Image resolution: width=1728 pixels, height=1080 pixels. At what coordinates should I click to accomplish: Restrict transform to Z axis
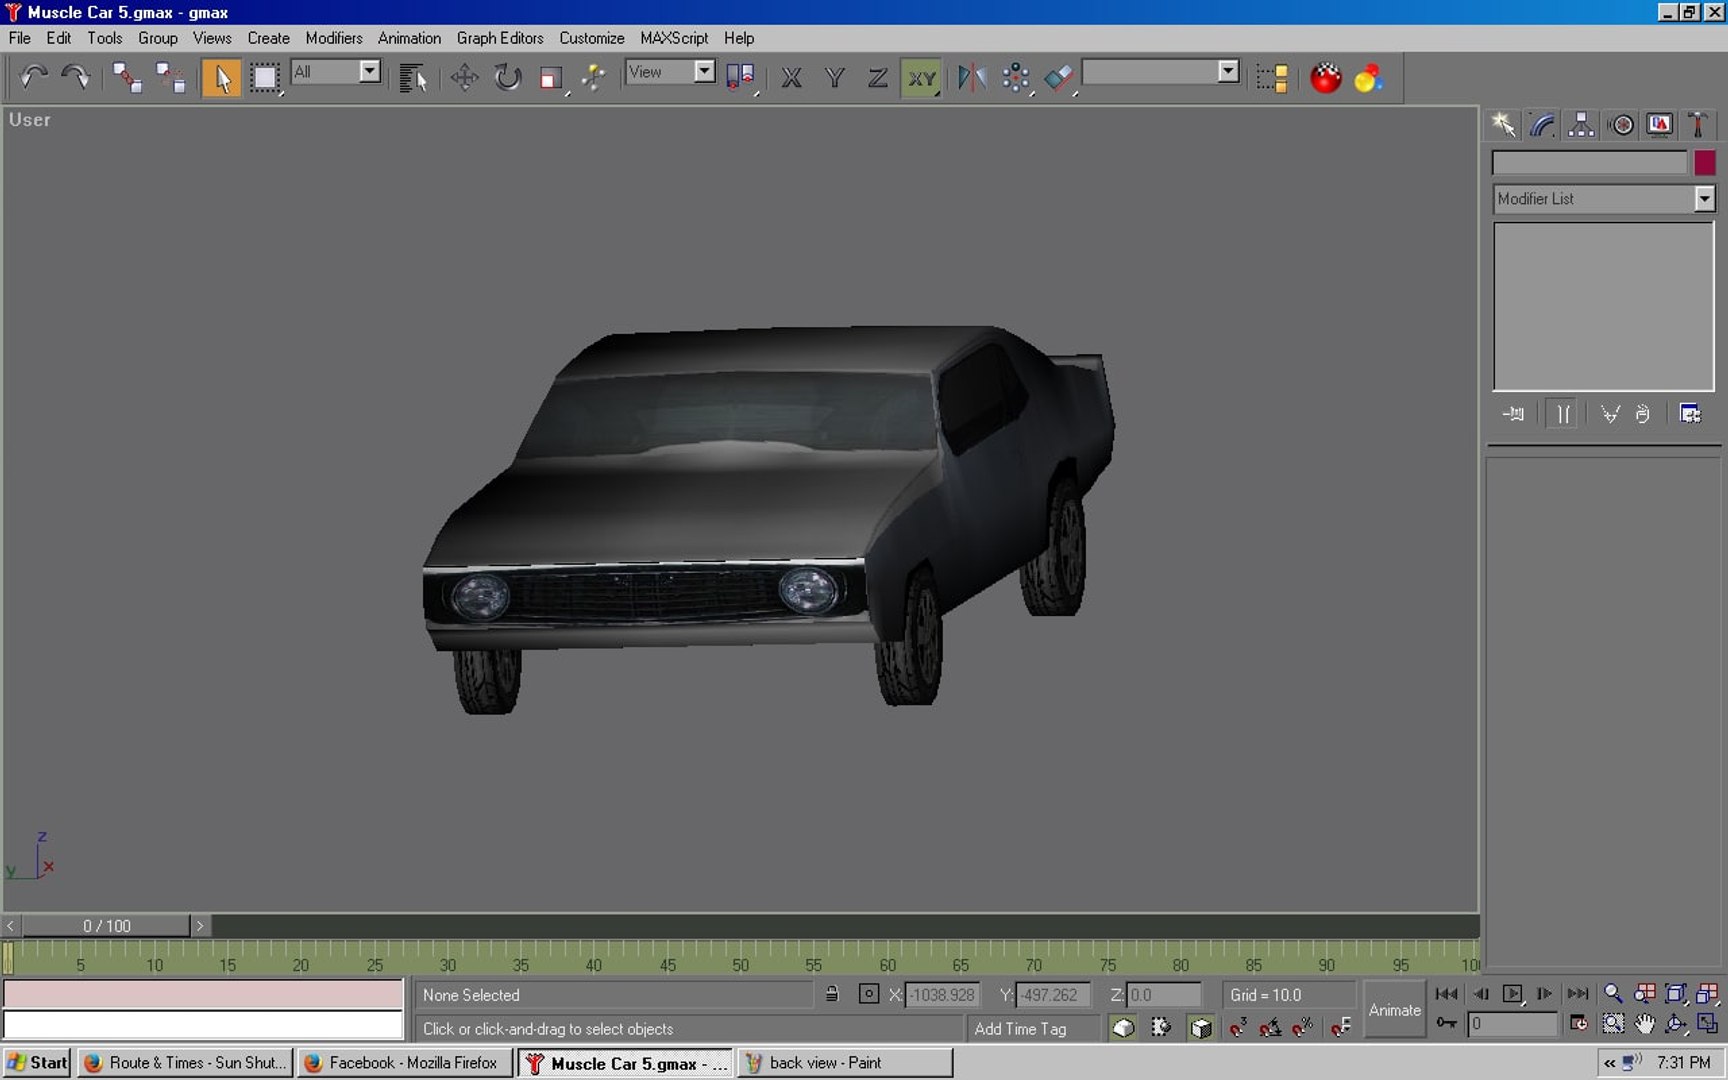(x=877, y=77)
